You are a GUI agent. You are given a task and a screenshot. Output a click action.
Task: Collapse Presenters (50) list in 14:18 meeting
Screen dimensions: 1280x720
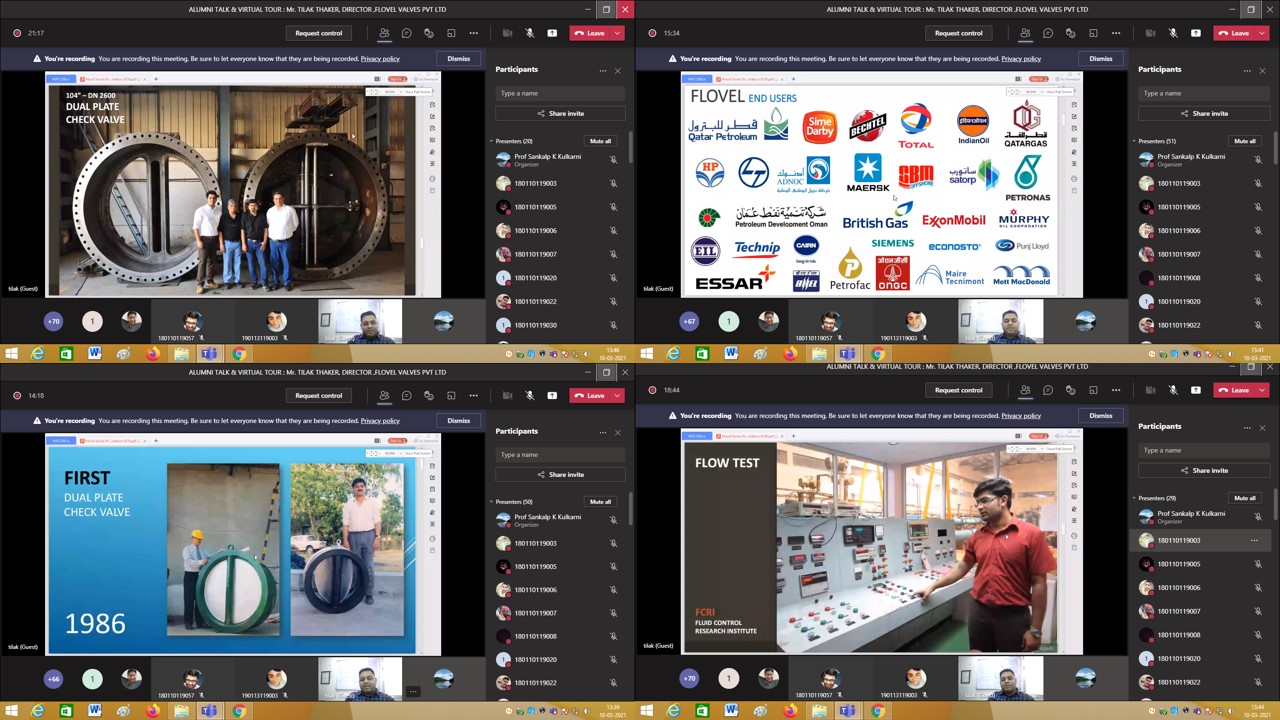(x=491, y=502)
